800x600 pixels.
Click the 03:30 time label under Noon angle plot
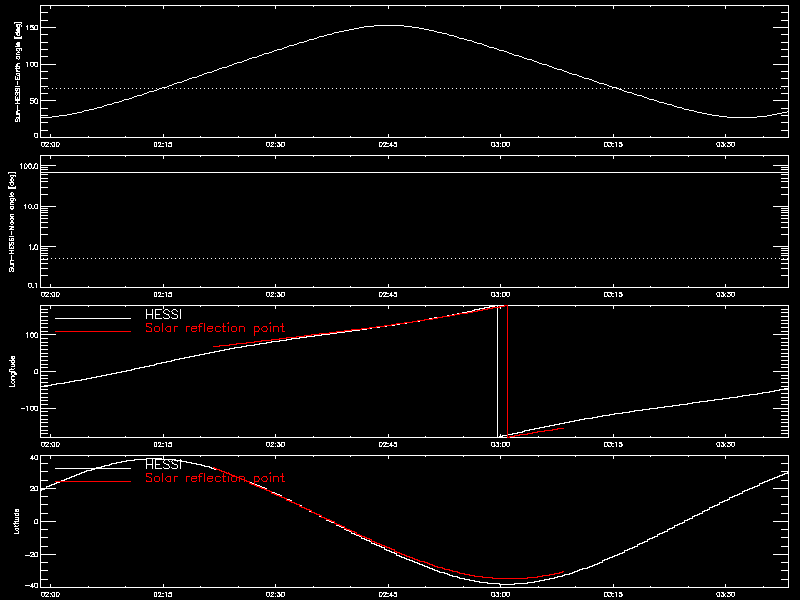pyautogui.click(x=726, y=294)
